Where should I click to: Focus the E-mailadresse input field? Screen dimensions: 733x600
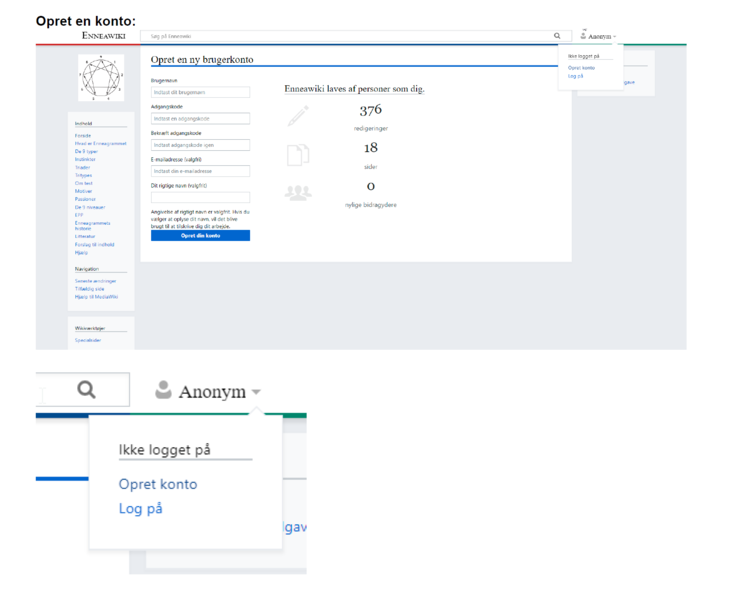pos(200,171)
